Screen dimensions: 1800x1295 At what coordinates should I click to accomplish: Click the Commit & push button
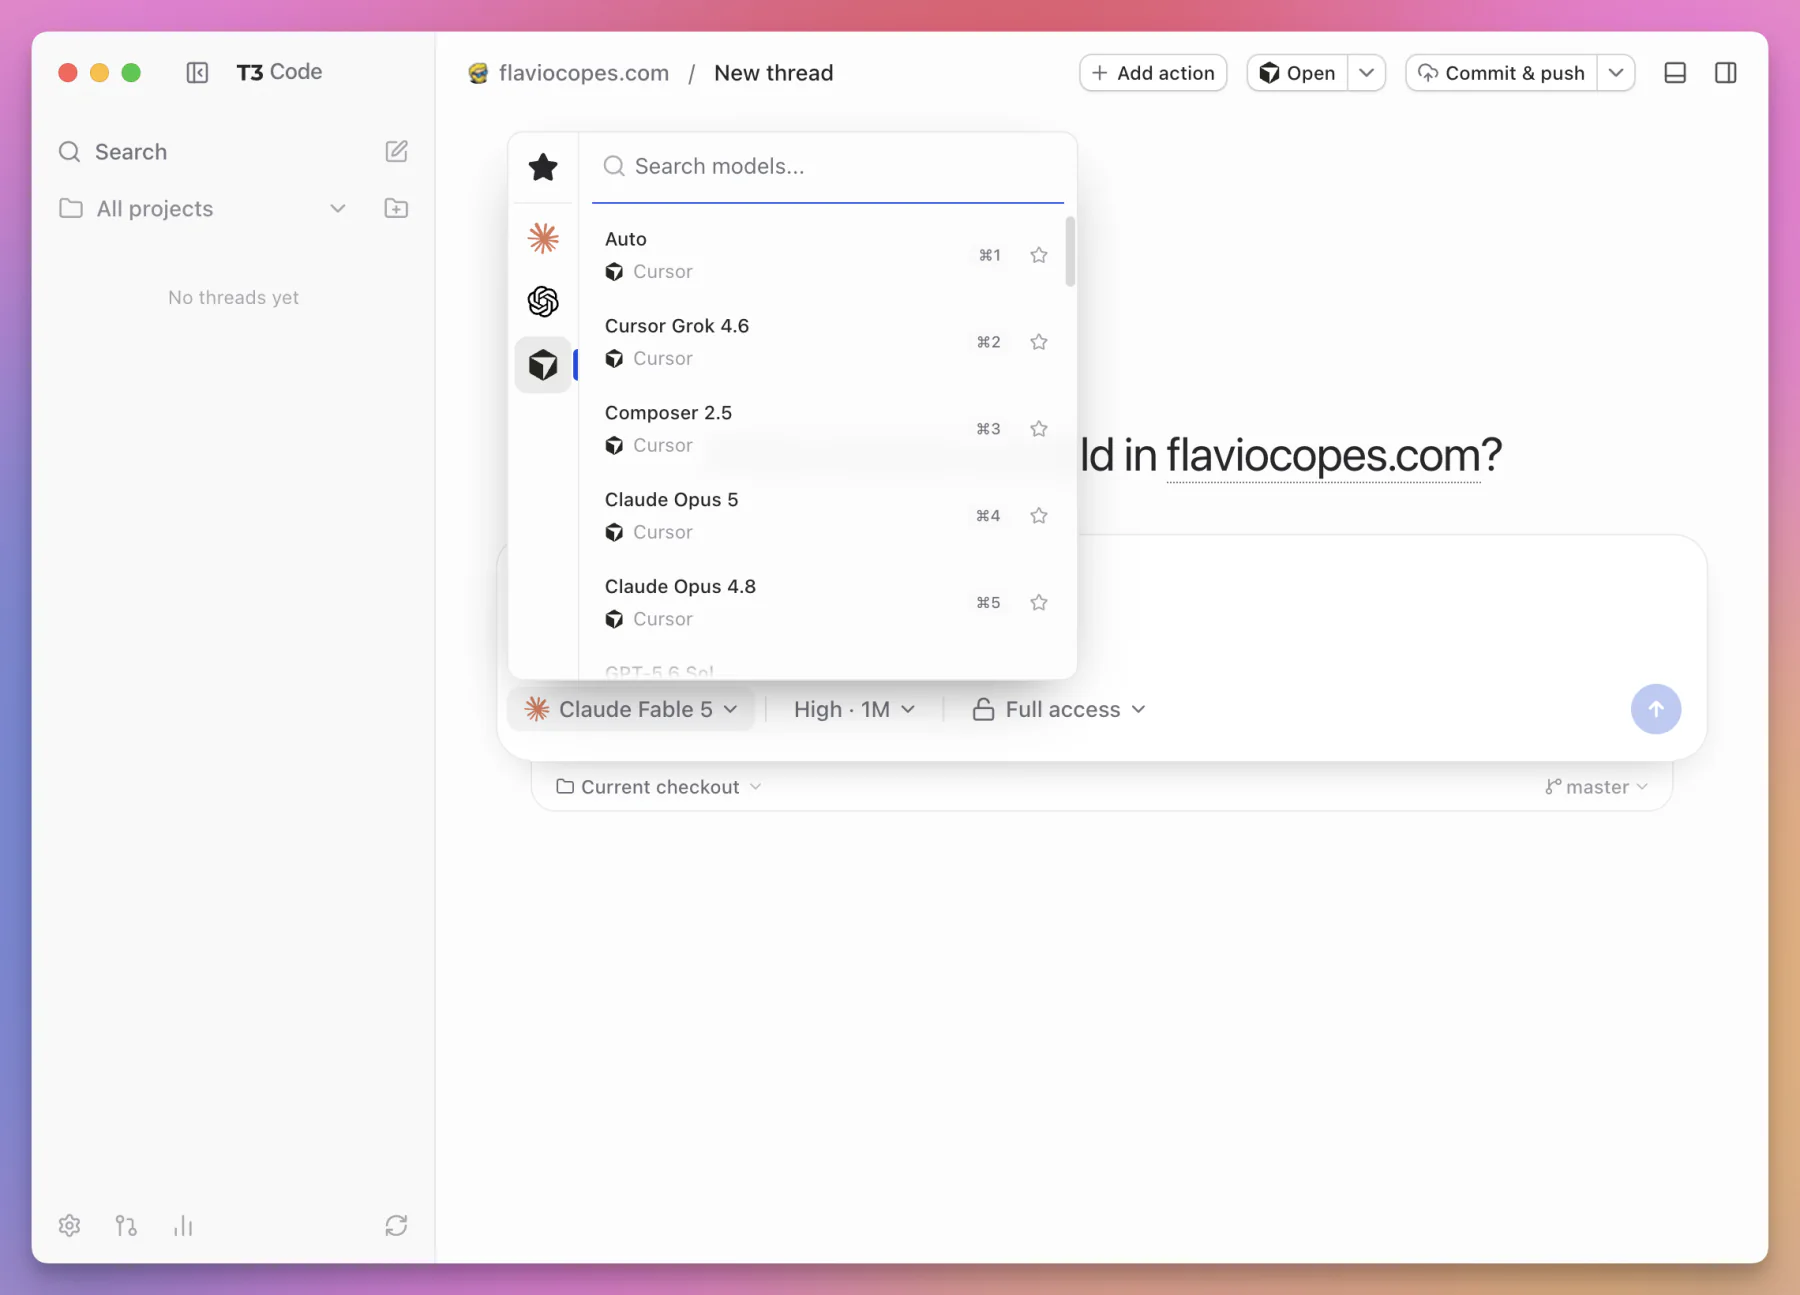[x=1501, y=73]
